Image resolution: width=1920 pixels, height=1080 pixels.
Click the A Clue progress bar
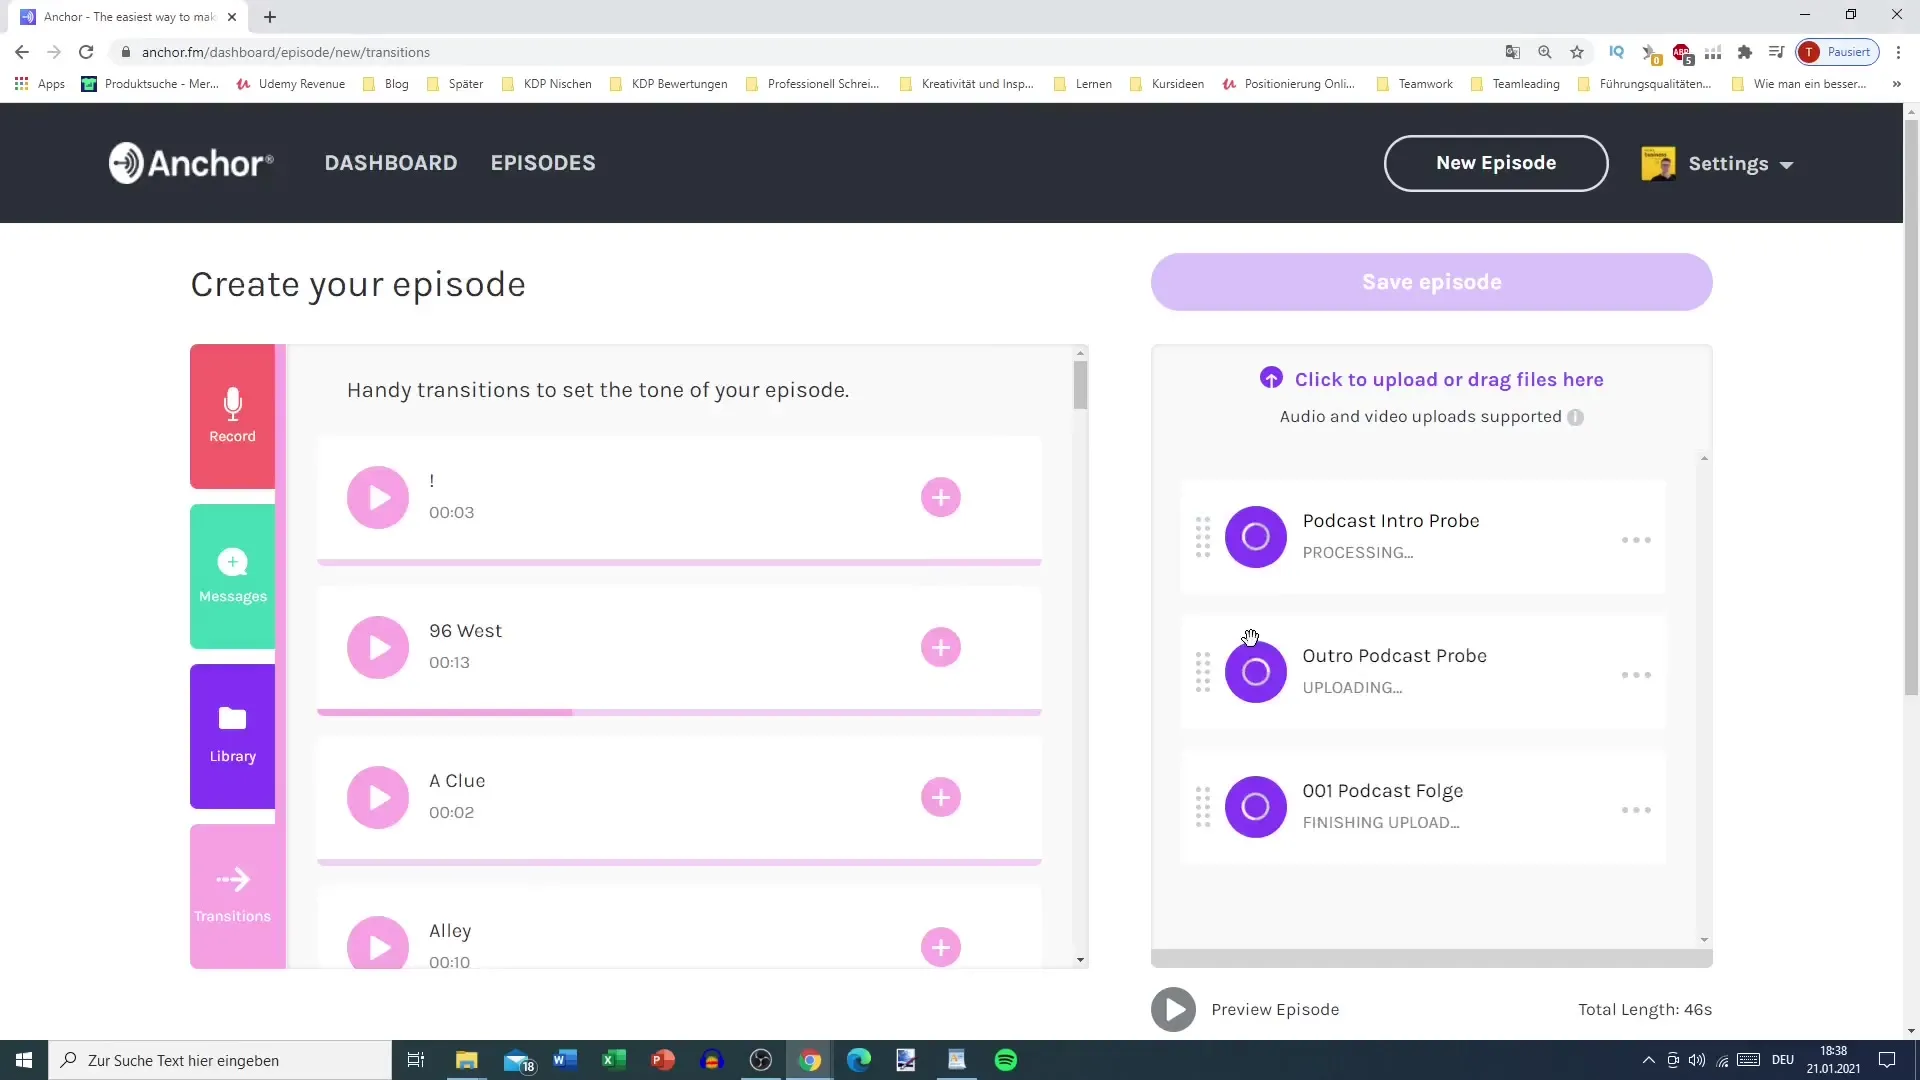coord(679,862)
